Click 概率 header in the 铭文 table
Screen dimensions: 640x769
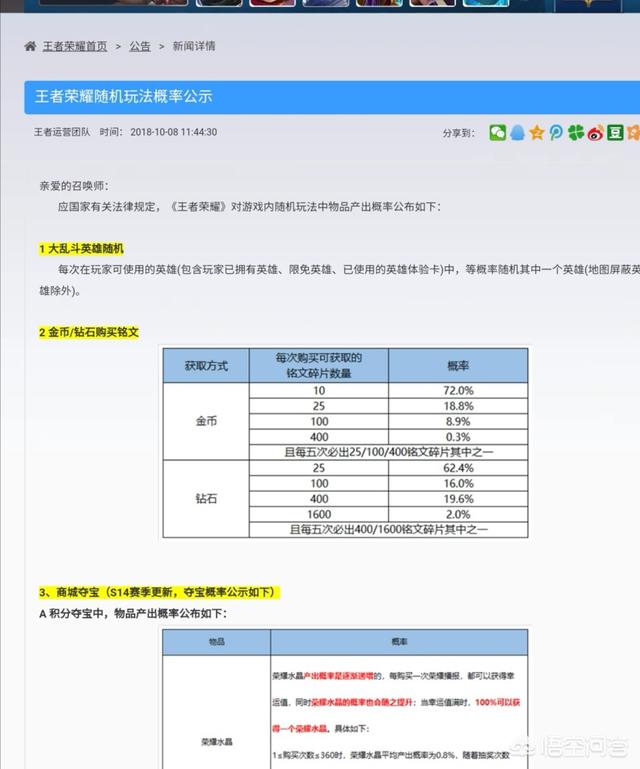[x=458, y=365]
